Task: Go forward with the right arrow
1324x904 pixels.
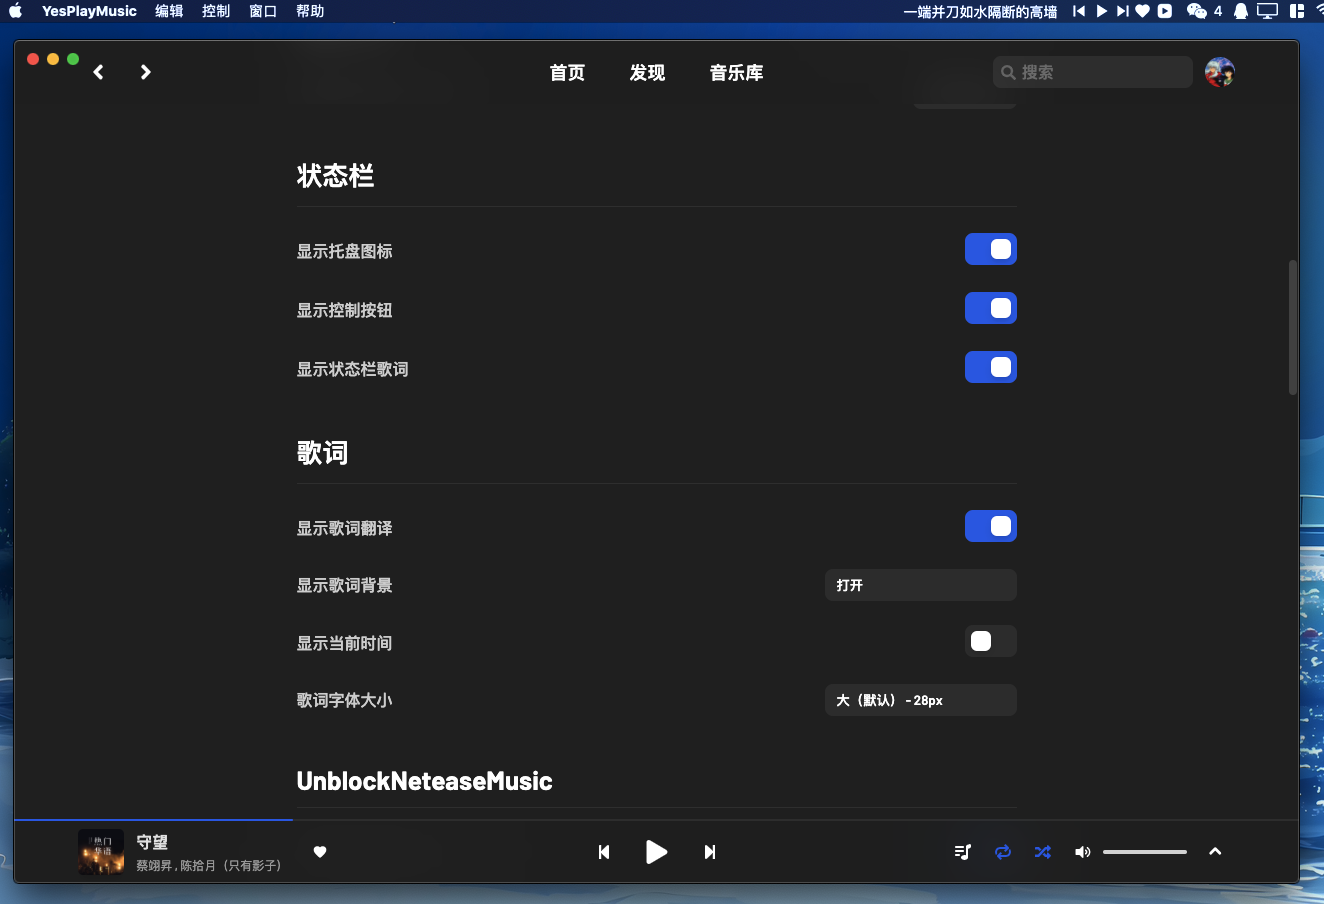Action: 146,72
